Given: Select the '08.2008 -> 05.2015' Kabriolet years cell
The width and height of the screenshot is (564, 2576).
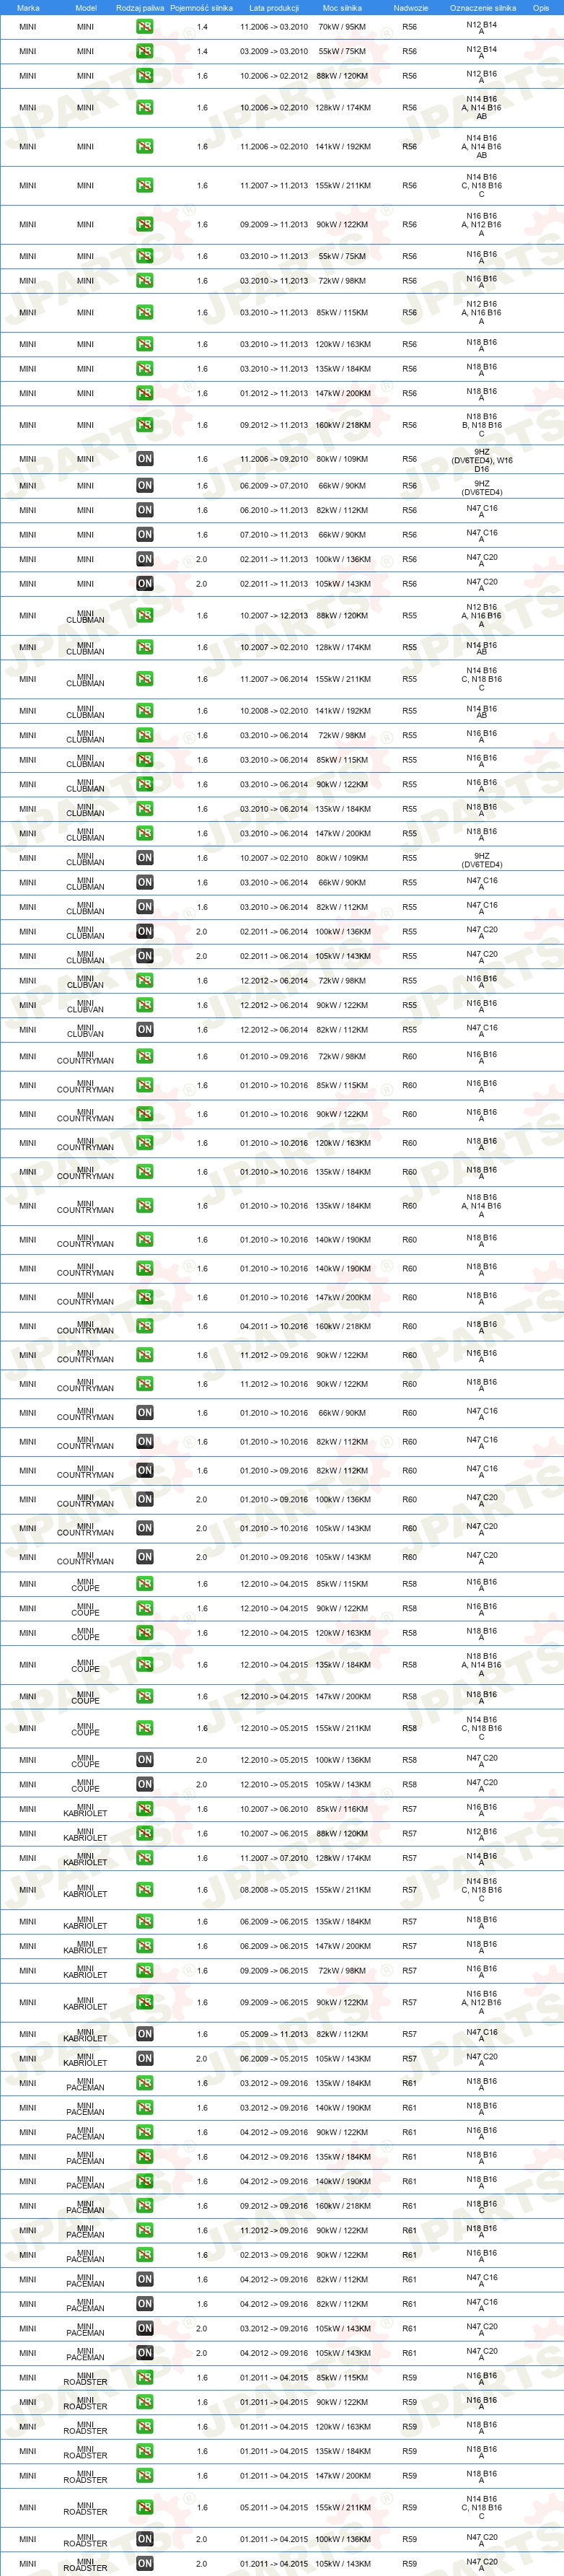Looking at the screenshot, I should pyautogui.click(x=274, y=1890).
